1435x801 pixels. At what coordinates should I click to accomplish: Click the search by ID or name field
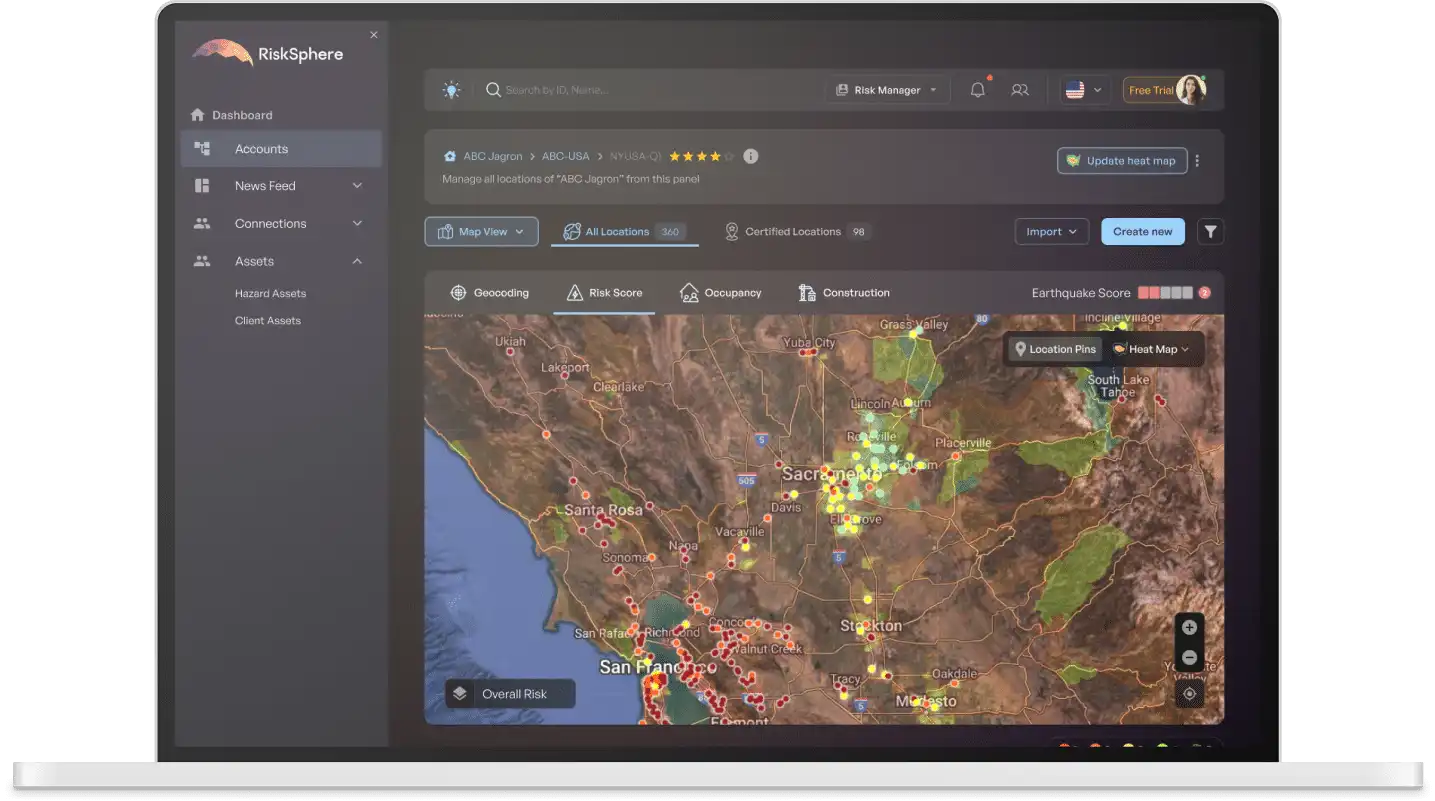650,90
